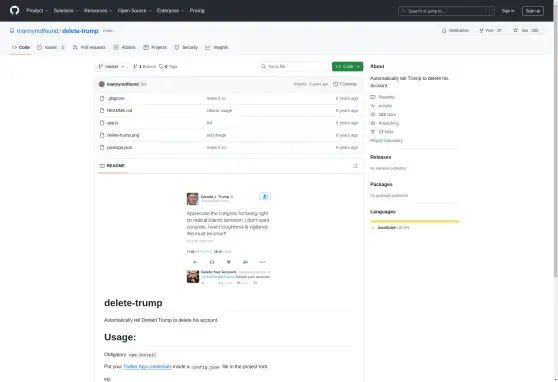558x382 pixels.
Task: Open the Releases heading link
Action: [x=380, y=157]
